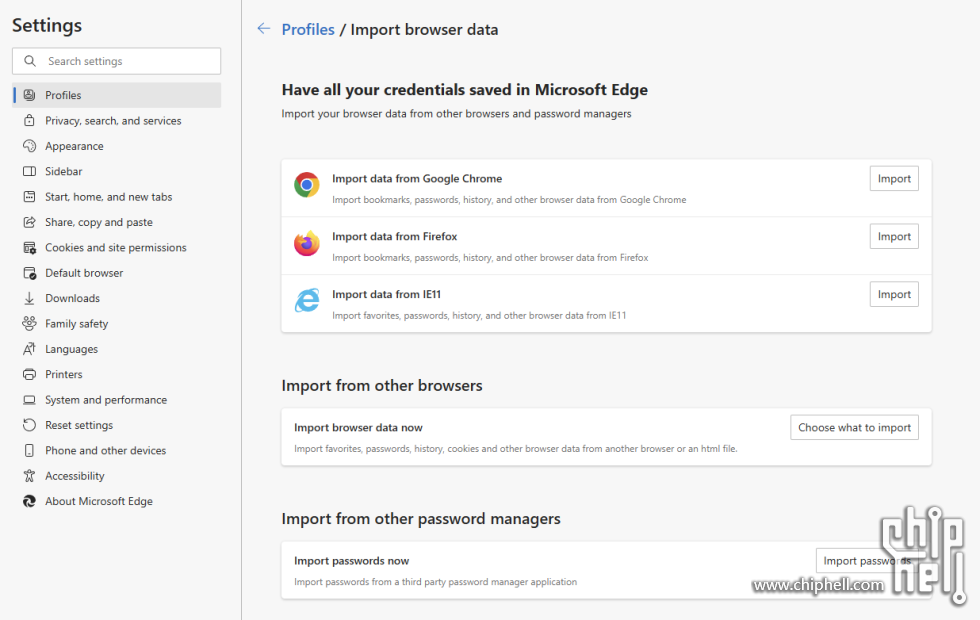
Task: Click 'Import from other password managers' heading
Action: tap(421, 519)
